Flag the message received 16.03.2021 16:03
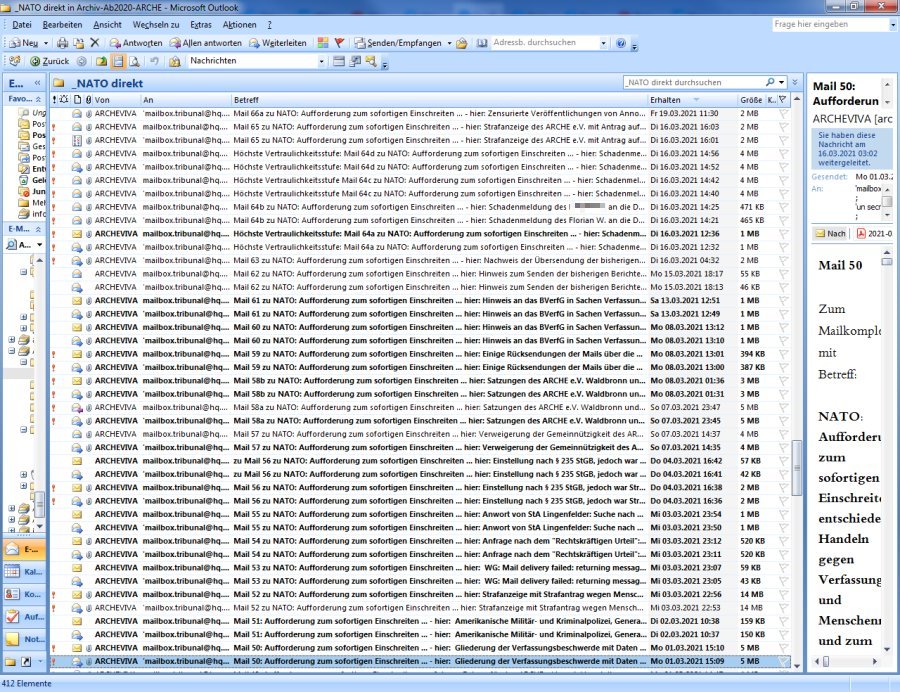Image resolution: width=900 pixels, height=692 pixels. tap(783, 127)
